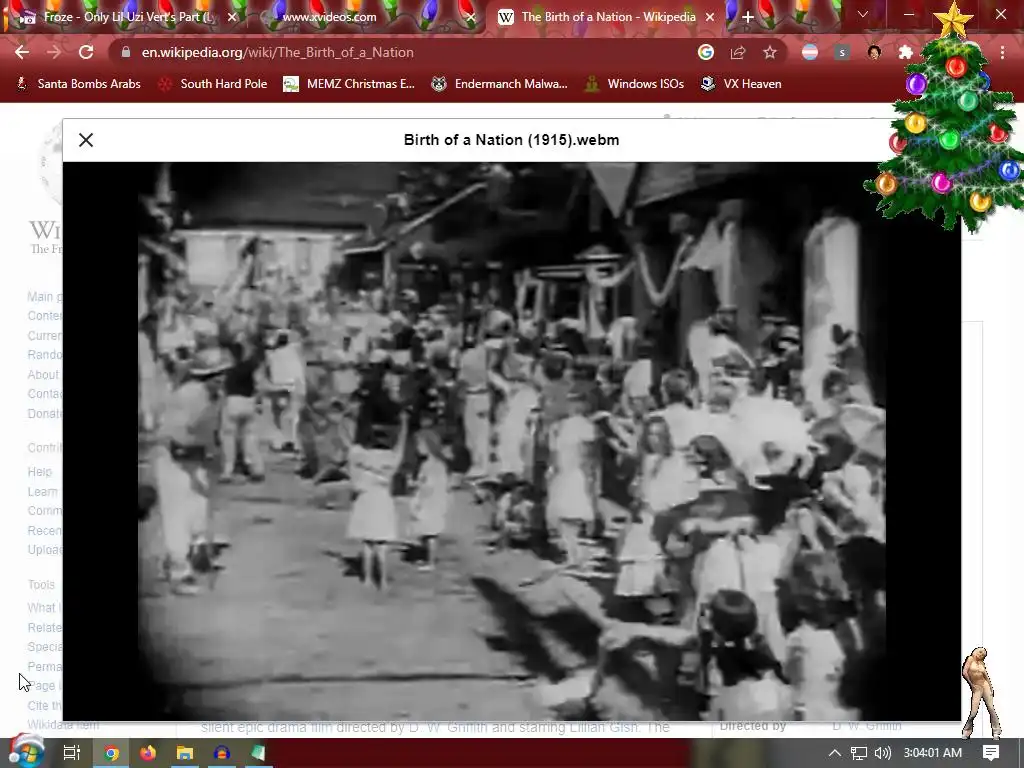Open a new tab with plus button
This screenshot has height=768, width=1024.
click(x=748, y=17)
